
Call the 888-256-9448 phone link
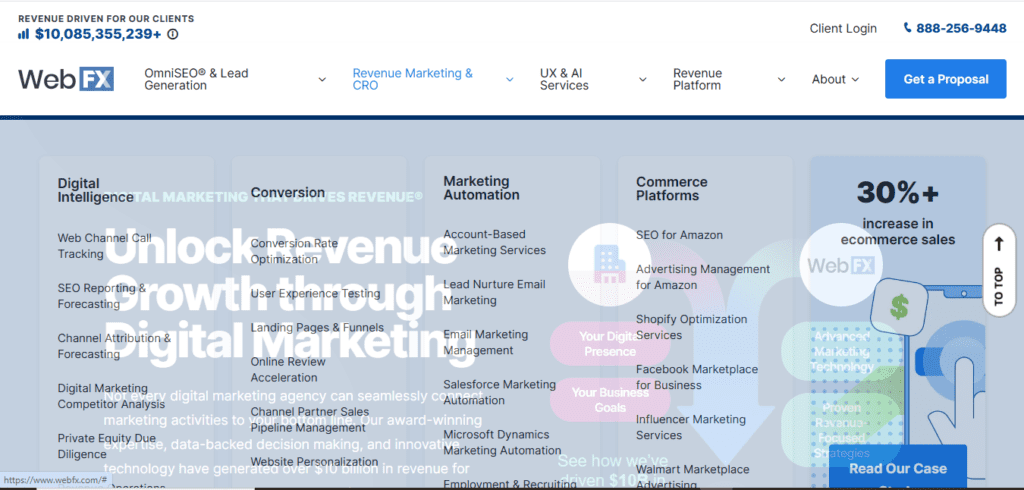(961, 28)
